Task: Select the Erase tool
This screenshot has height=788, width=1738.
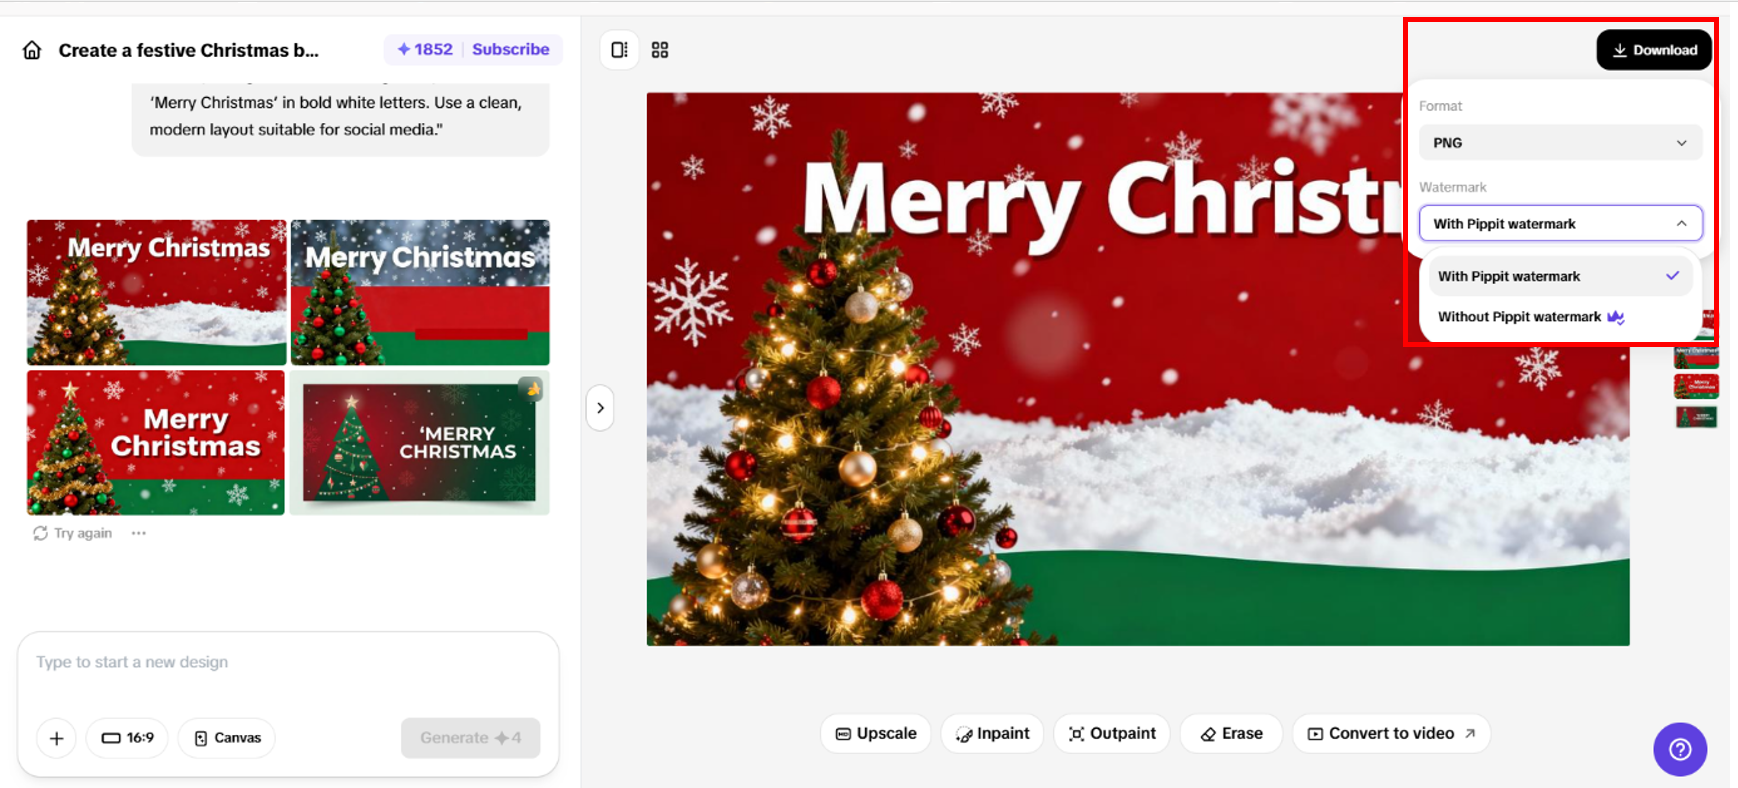Action: [1231, 733]
